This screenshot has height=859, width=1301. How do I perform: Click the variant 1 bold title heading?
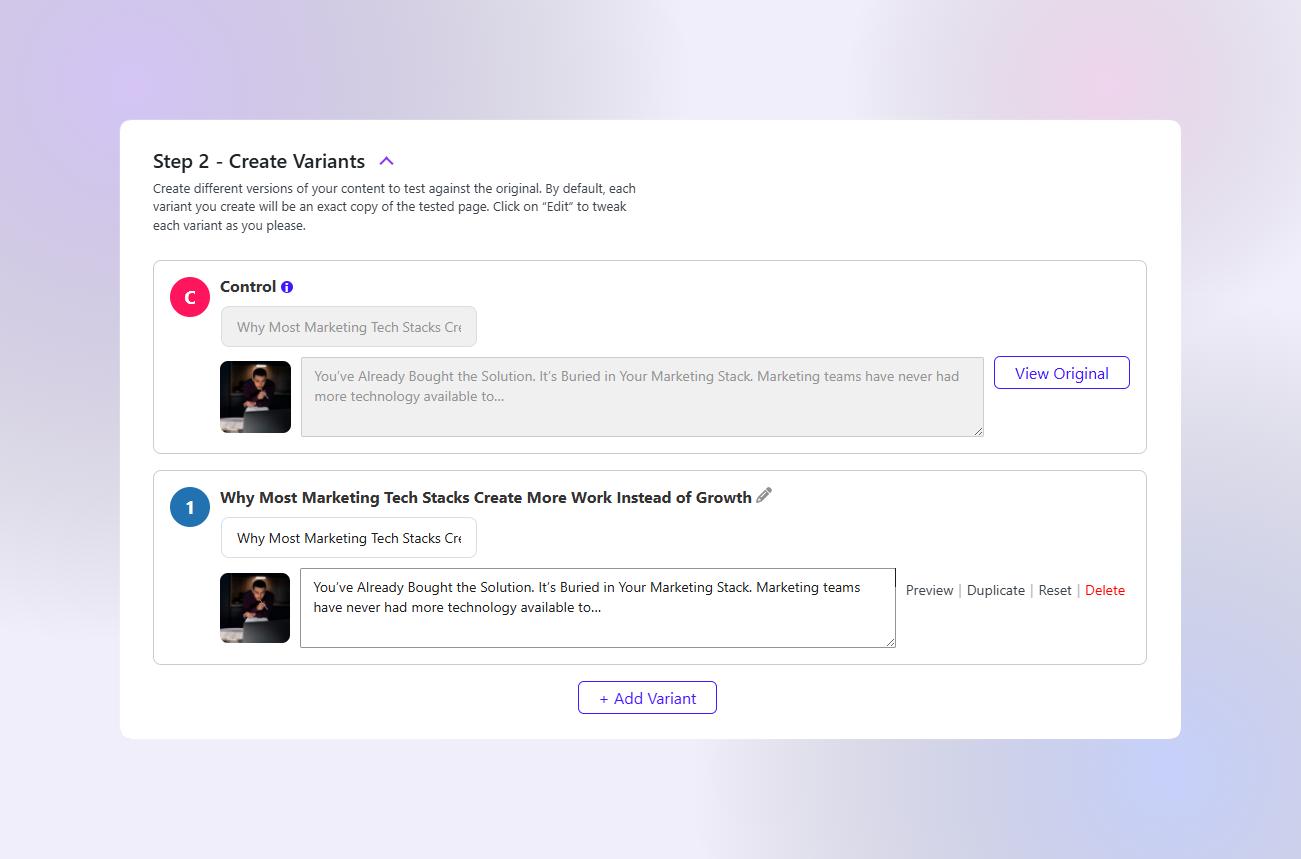click(486, 497)
